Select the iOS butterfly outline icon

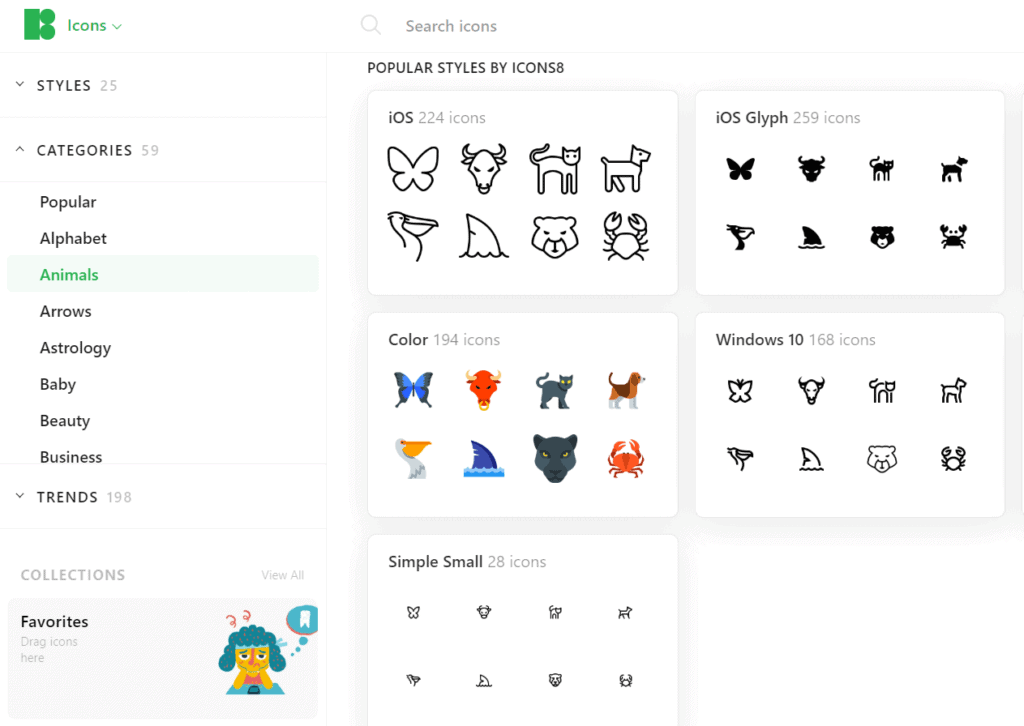click(x=413, y=169)
